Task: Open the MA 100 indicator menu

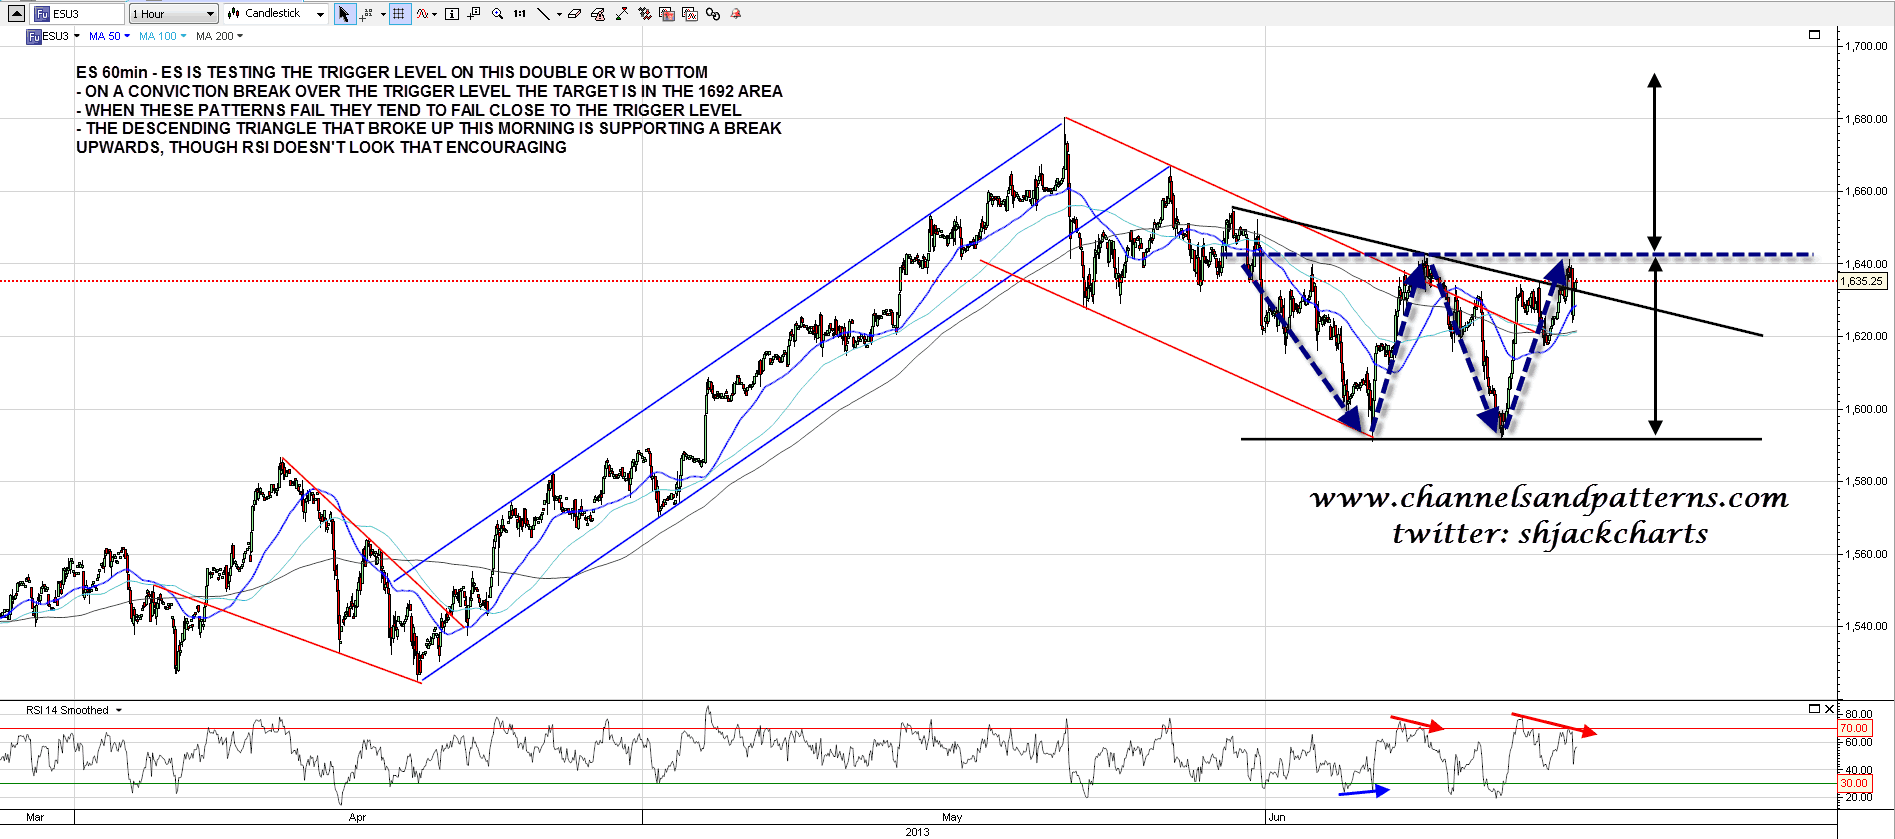Action: [x=162, y=36]
